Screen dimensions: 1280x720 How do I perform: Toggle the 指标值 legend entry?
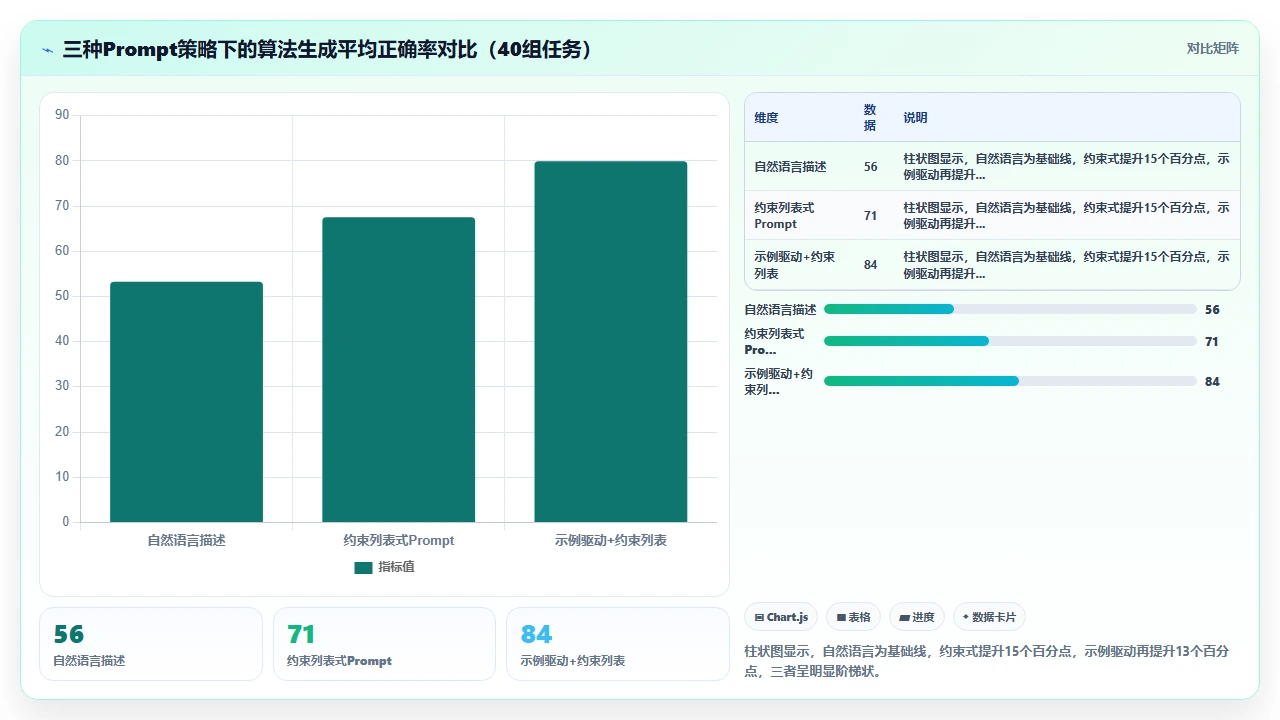pos(384,567)
